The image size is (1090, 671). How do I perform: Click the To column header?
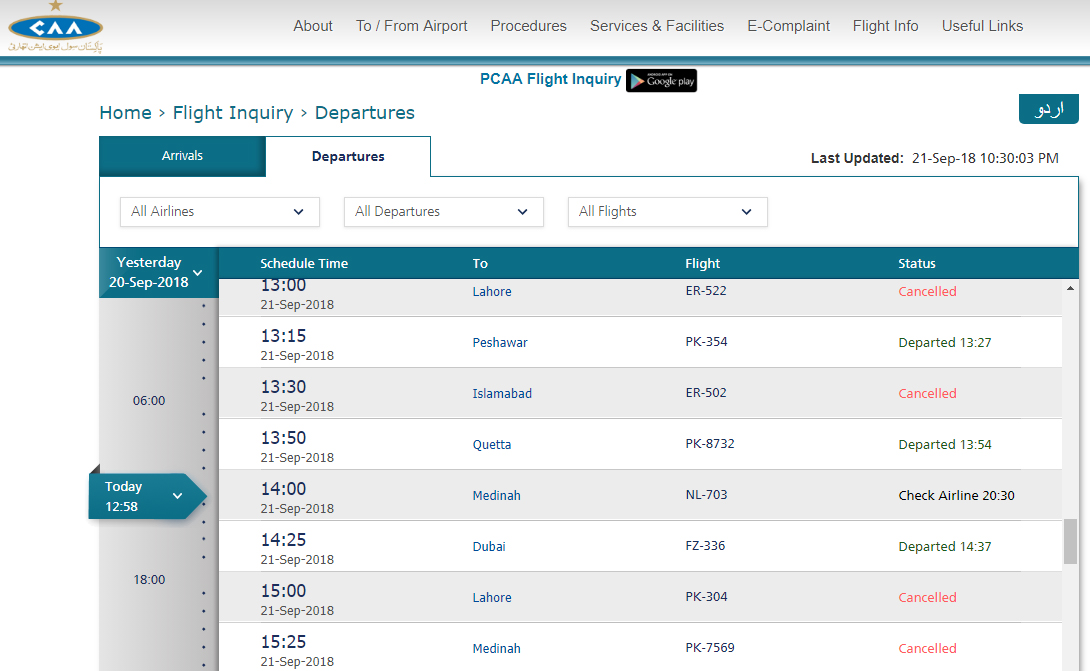(480, 264)
